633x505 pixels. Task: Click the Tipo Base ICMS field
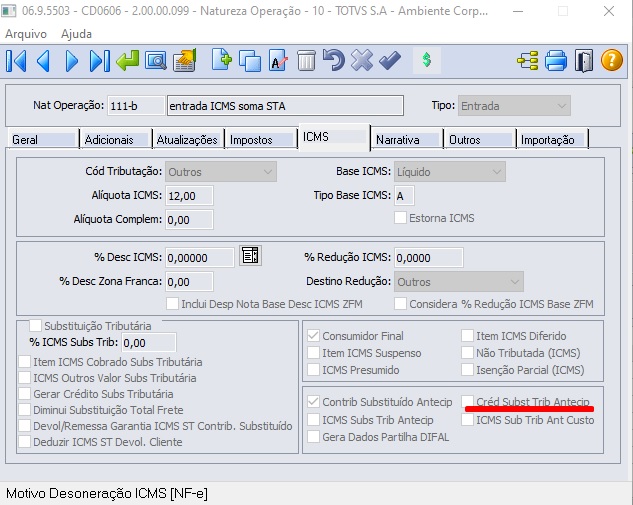404,196
